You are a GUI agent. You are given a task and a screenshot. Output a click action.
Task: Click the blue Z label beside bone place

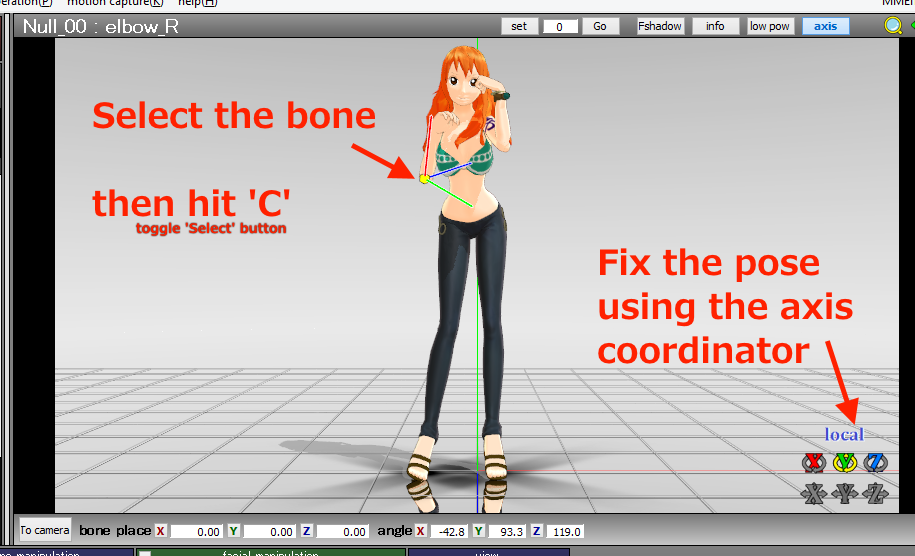click(306, 531)
